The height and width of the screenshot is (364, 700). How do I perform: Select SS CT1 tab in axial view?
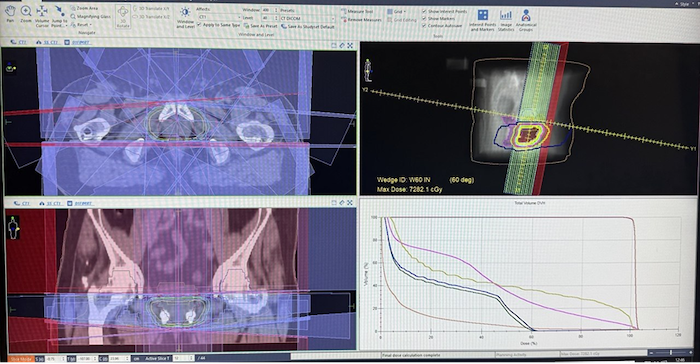coord(47,42)
